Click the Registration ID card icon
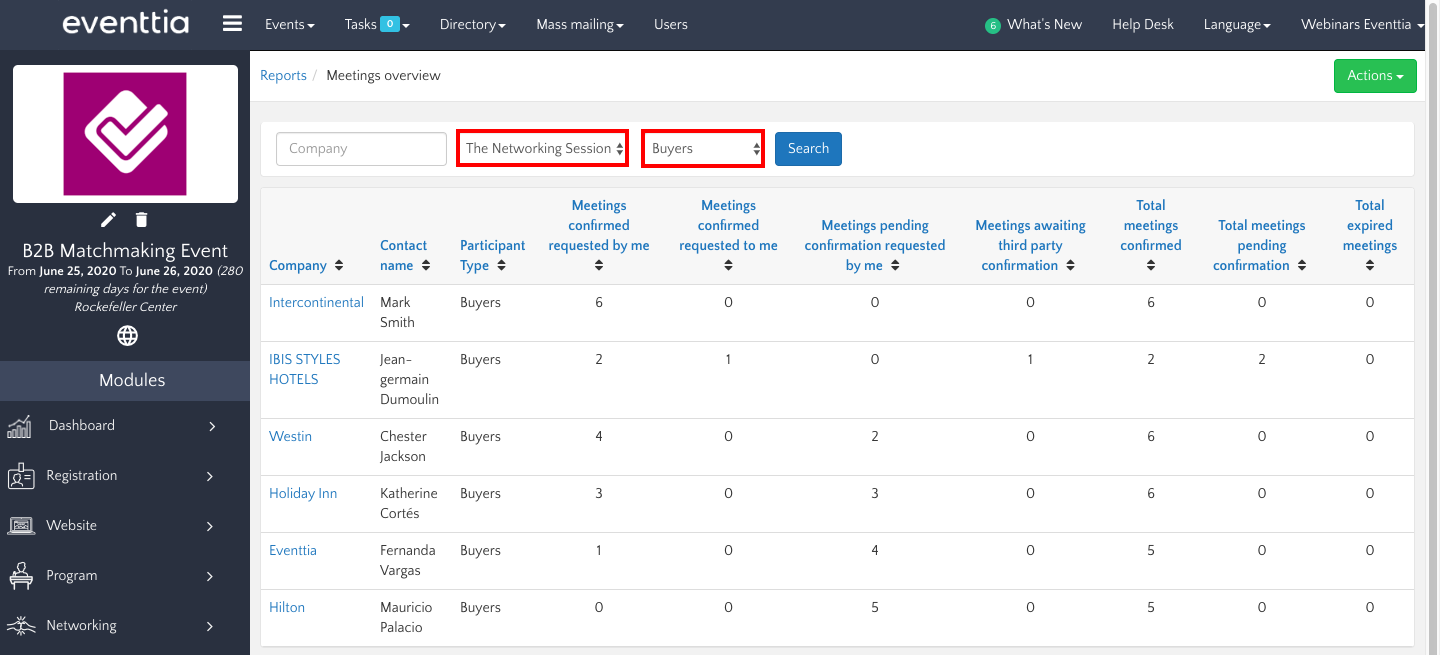 point(21,476)
